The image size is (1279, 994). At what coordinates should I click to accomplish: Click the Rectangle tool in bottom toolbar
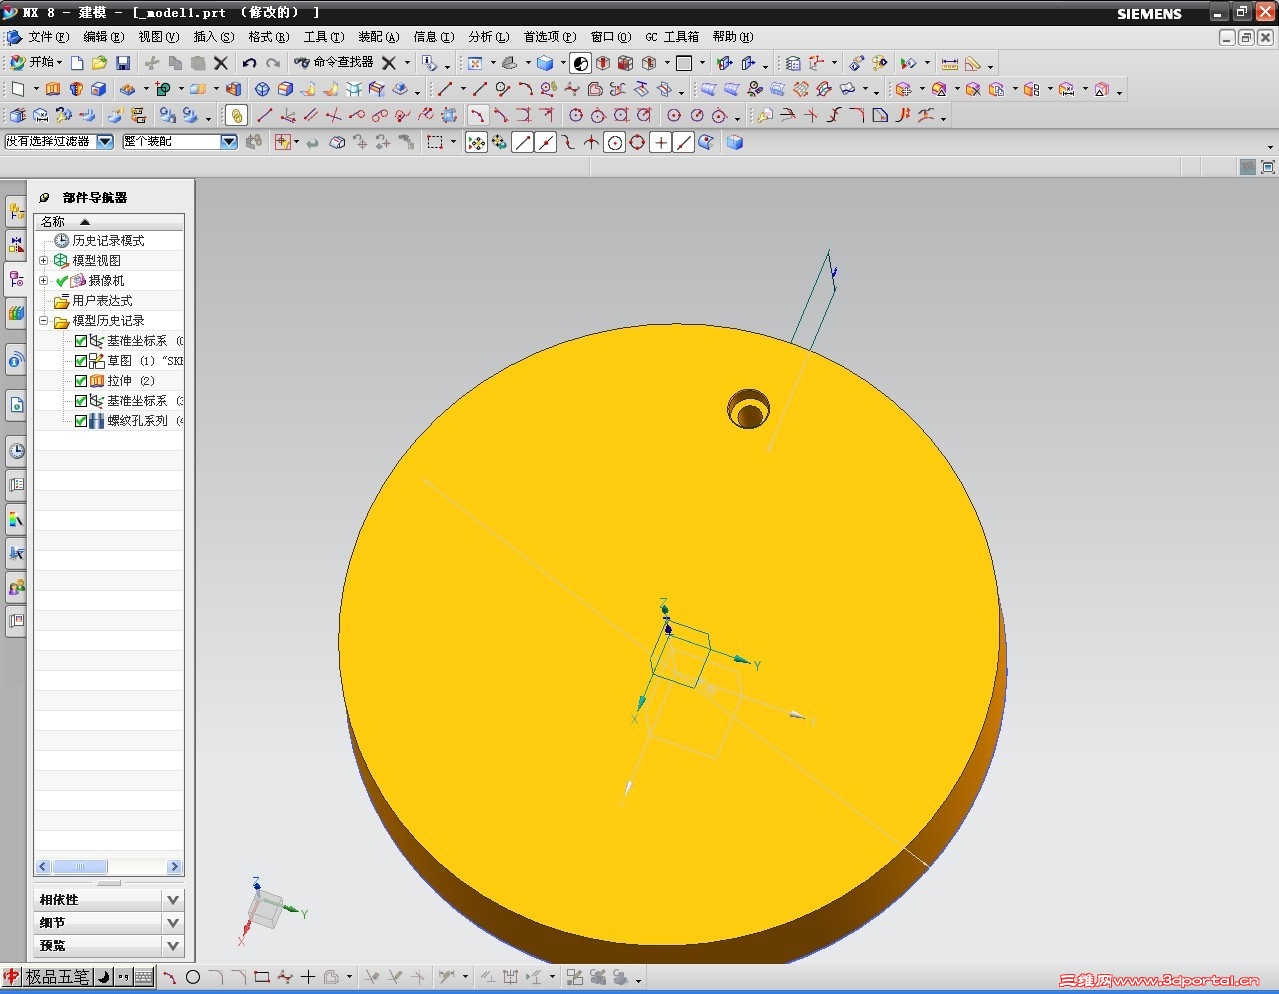coord(262,977)
